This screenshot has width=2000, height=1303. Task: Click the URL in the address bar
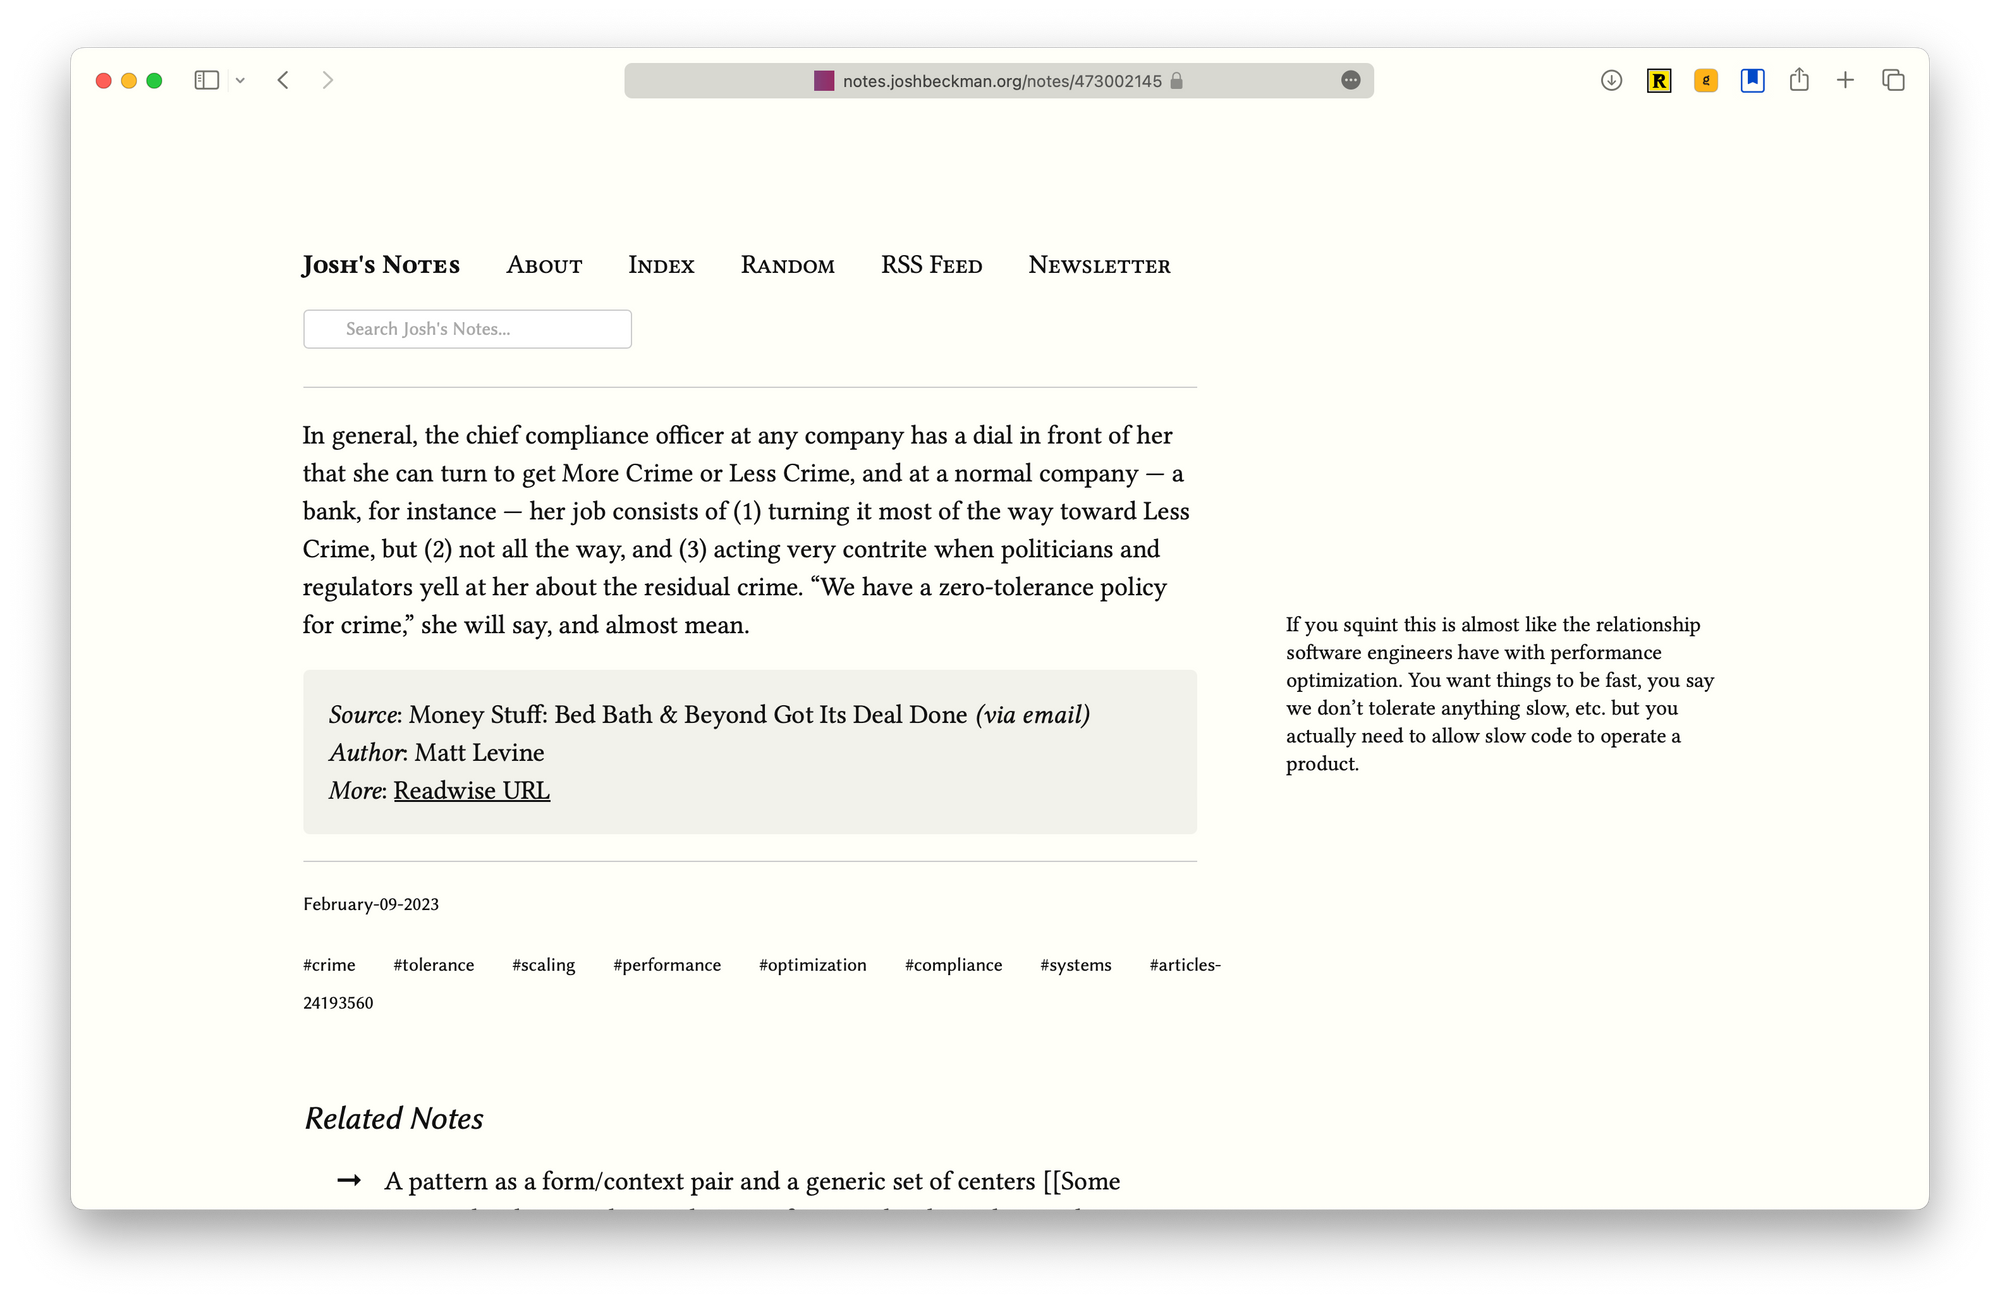1001,81
